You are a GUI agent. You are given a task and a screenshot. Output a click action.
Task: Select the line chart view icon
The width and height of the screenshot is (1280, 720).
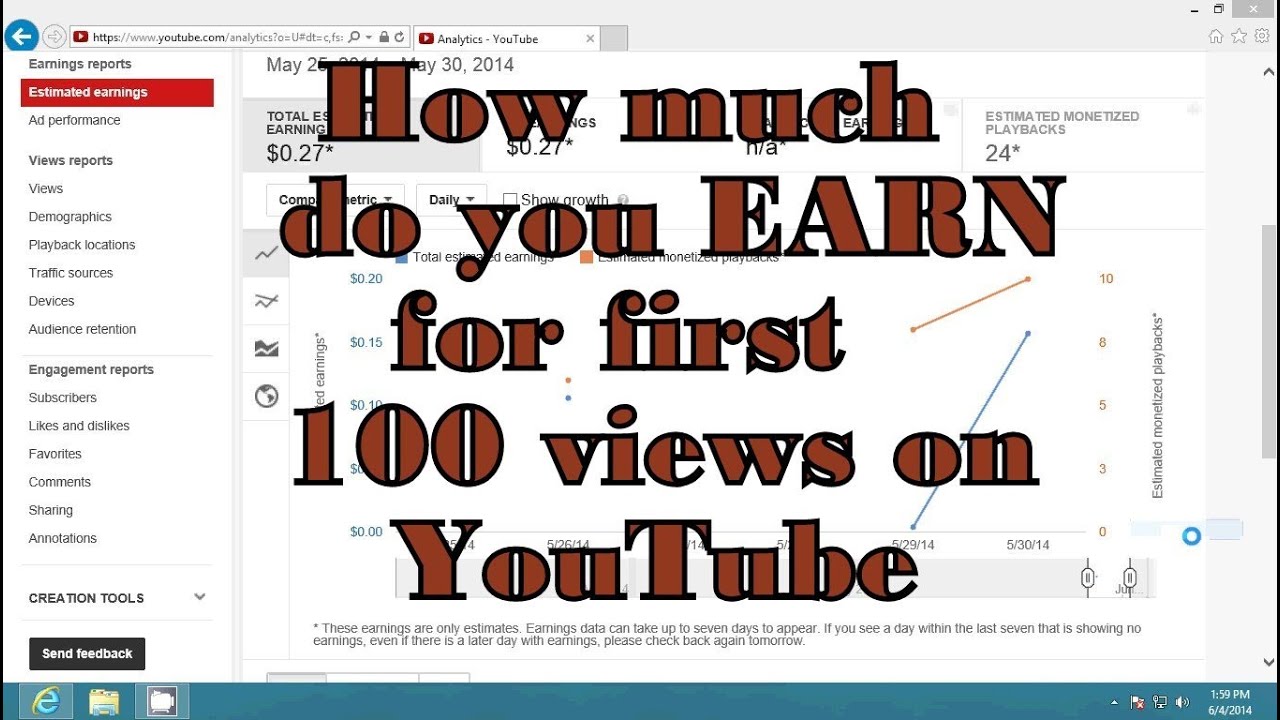pyautogui.click(x=266, y=254)
